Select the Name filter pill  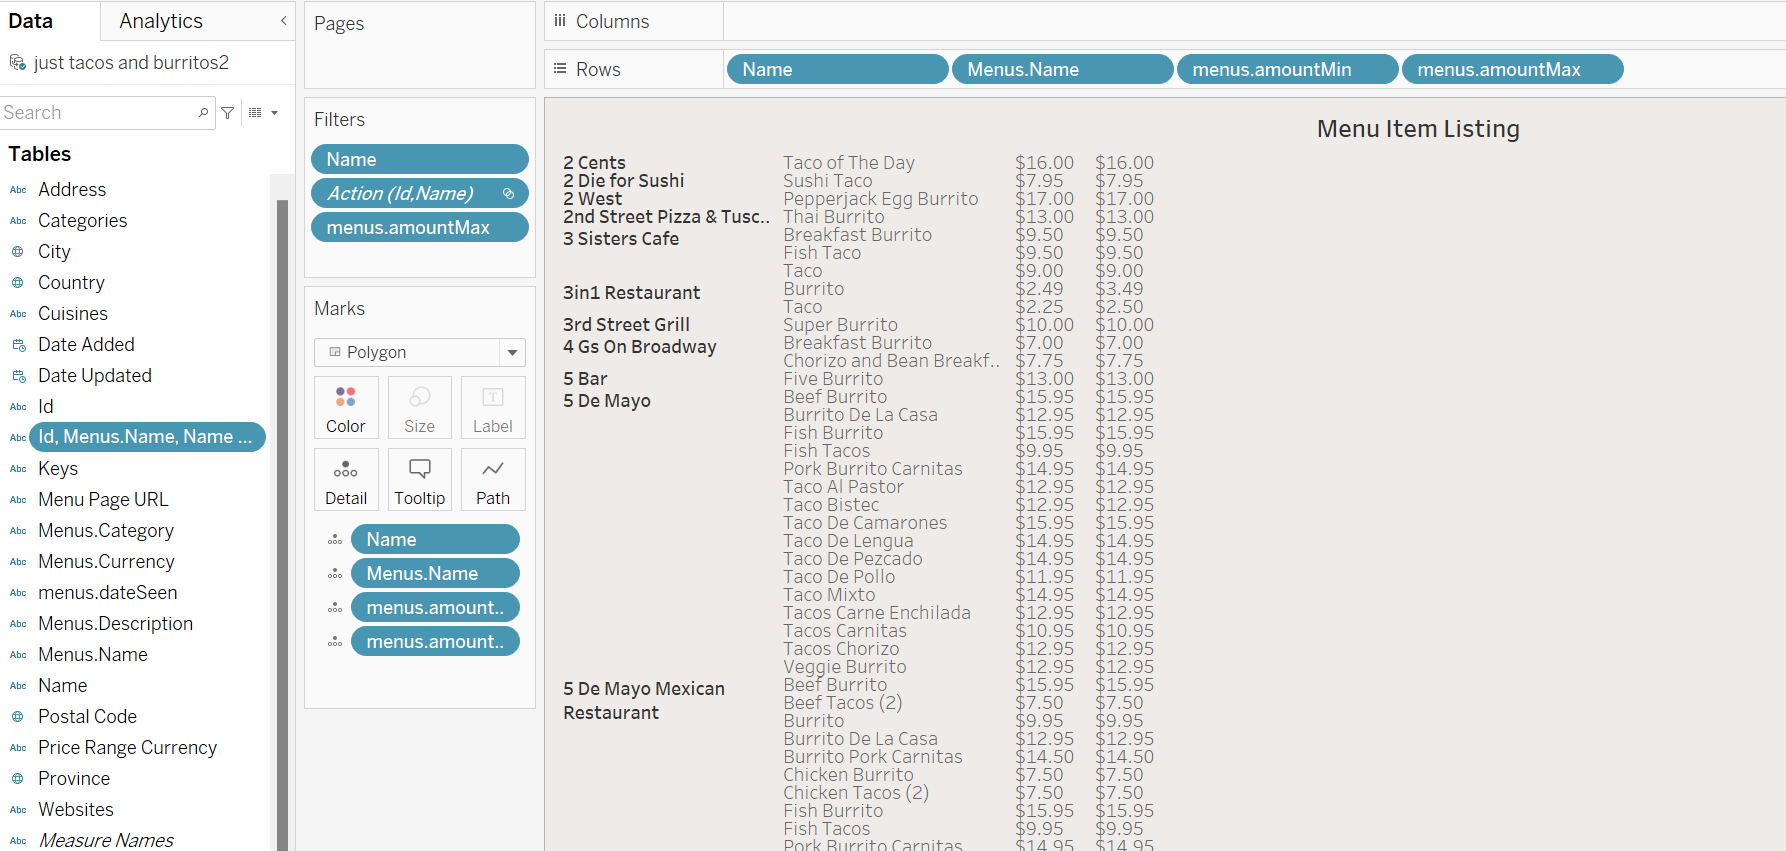419,159
